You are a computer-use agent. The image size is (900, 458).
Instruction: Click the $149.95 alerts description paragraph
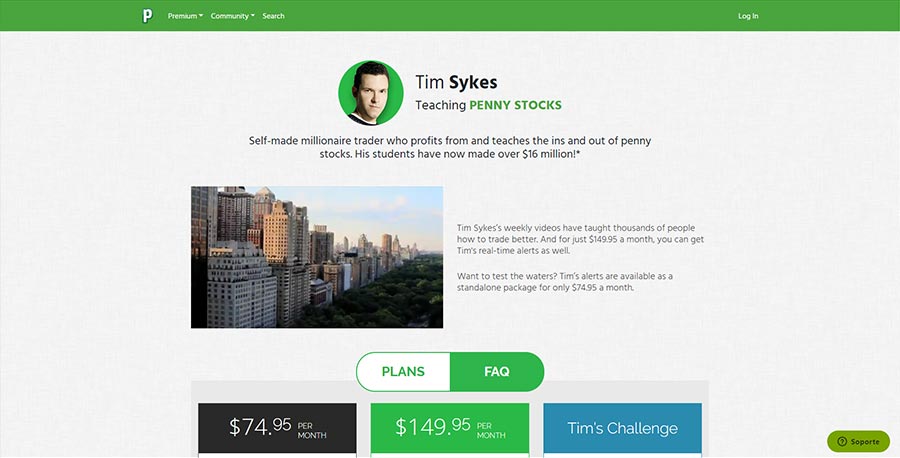(580, 239)
